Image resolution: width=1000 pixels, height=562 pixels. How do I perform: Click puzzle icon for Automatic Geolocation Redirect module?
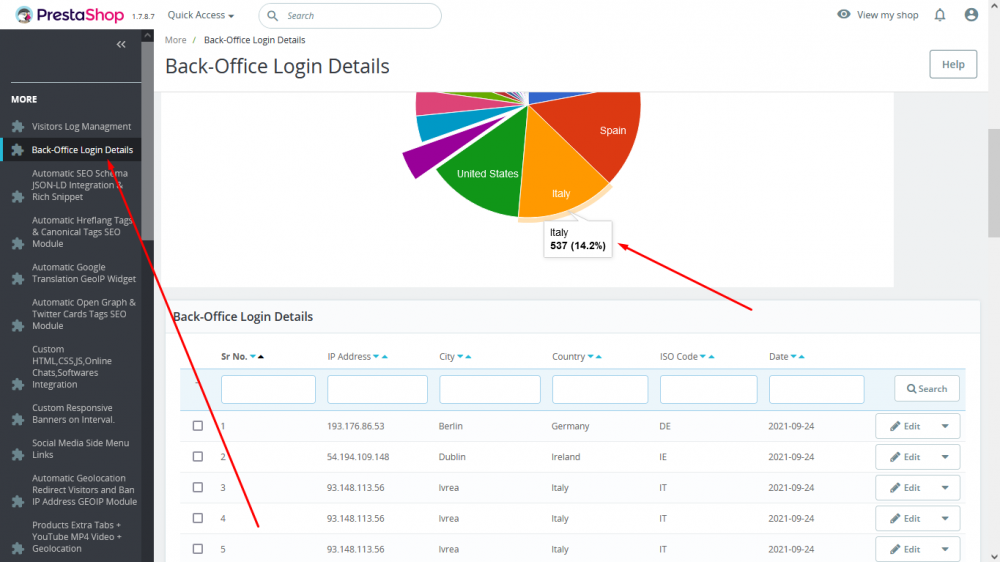coord(18,501)
